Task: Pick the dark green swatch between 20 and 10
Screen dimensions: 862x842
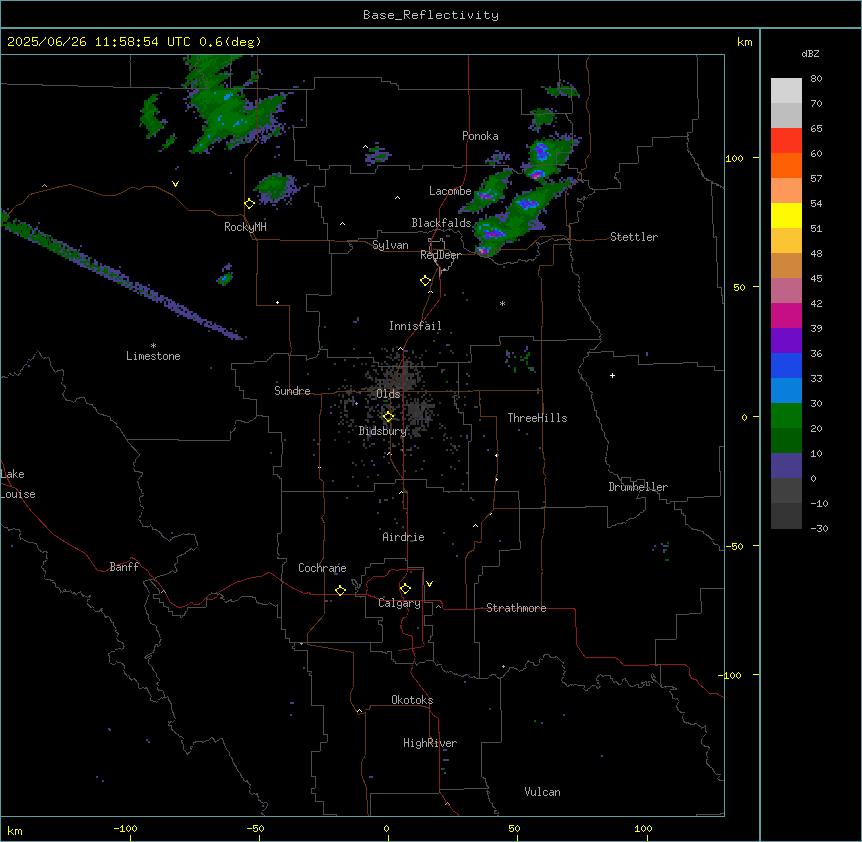Action: (x=786, y=440)
